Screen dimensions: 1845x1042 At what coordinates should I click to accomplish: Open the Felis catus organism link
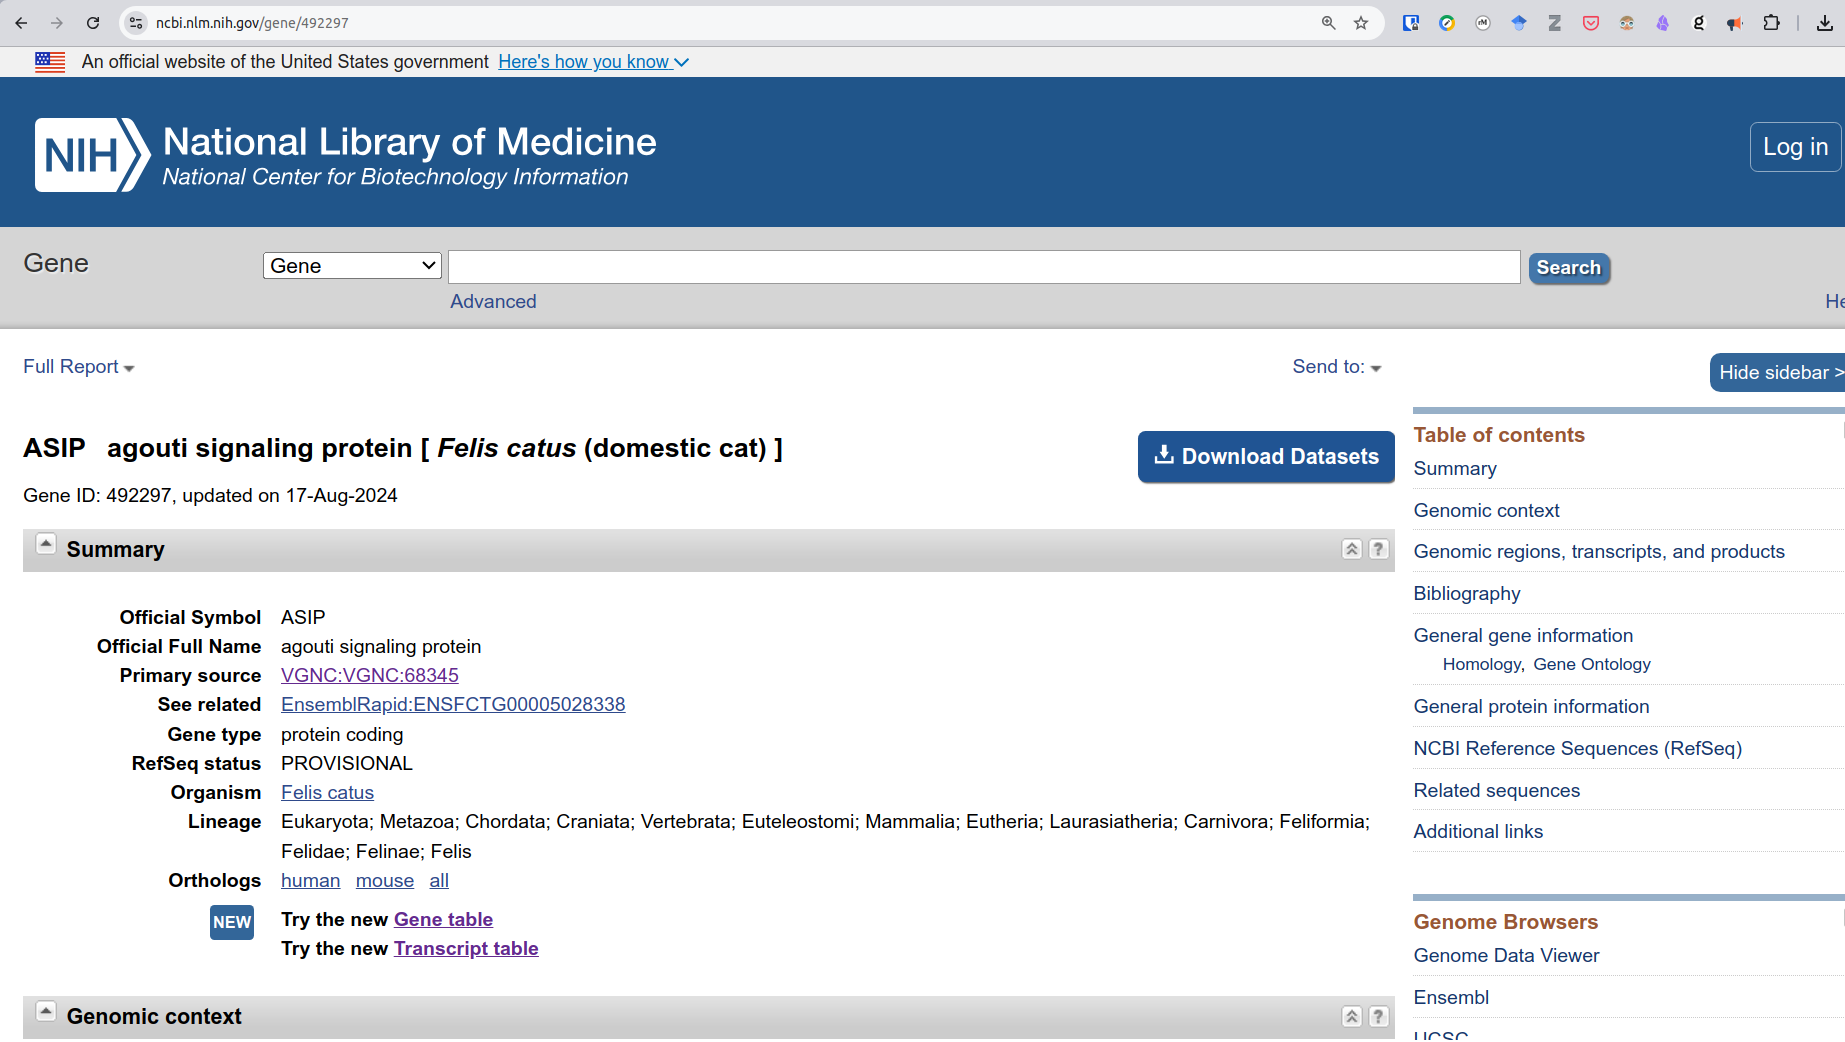(x=327, y=792)
